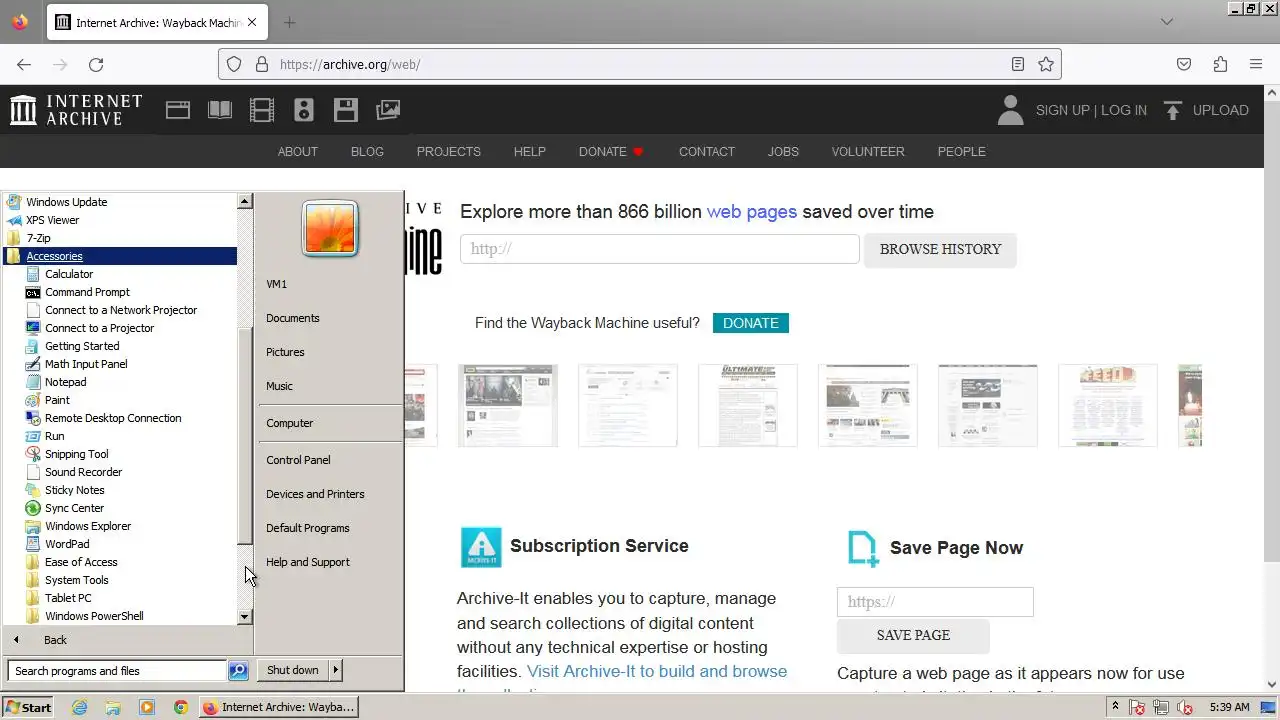Open Default Programs
The image size is (1280, 720).
tap(308, 528)
